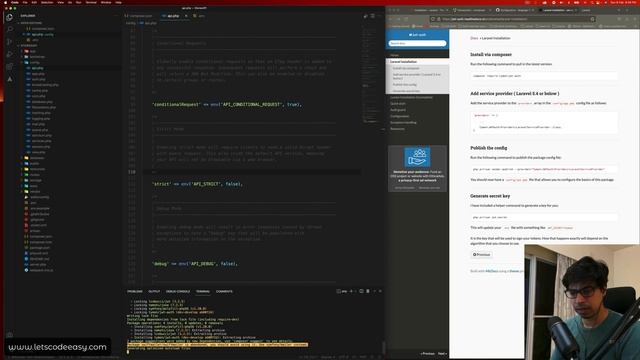
Task: Click the Previous button on docs page
Action: [481, 255]
